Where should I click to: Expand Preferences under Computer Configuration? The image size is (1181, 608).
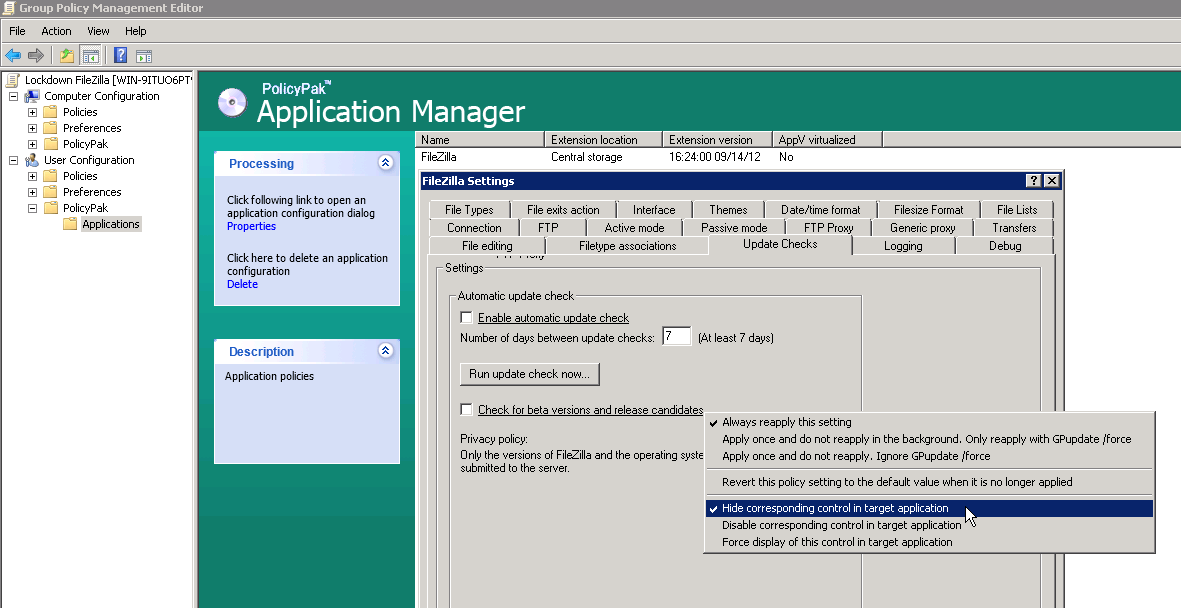coord(32,128)
